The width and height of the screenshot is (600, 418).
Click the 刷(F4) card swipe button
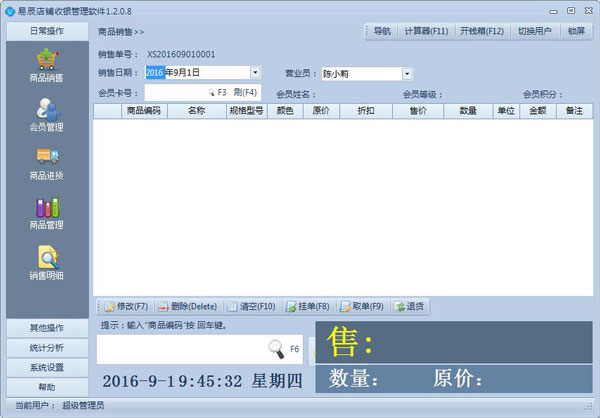coord(245,93)
